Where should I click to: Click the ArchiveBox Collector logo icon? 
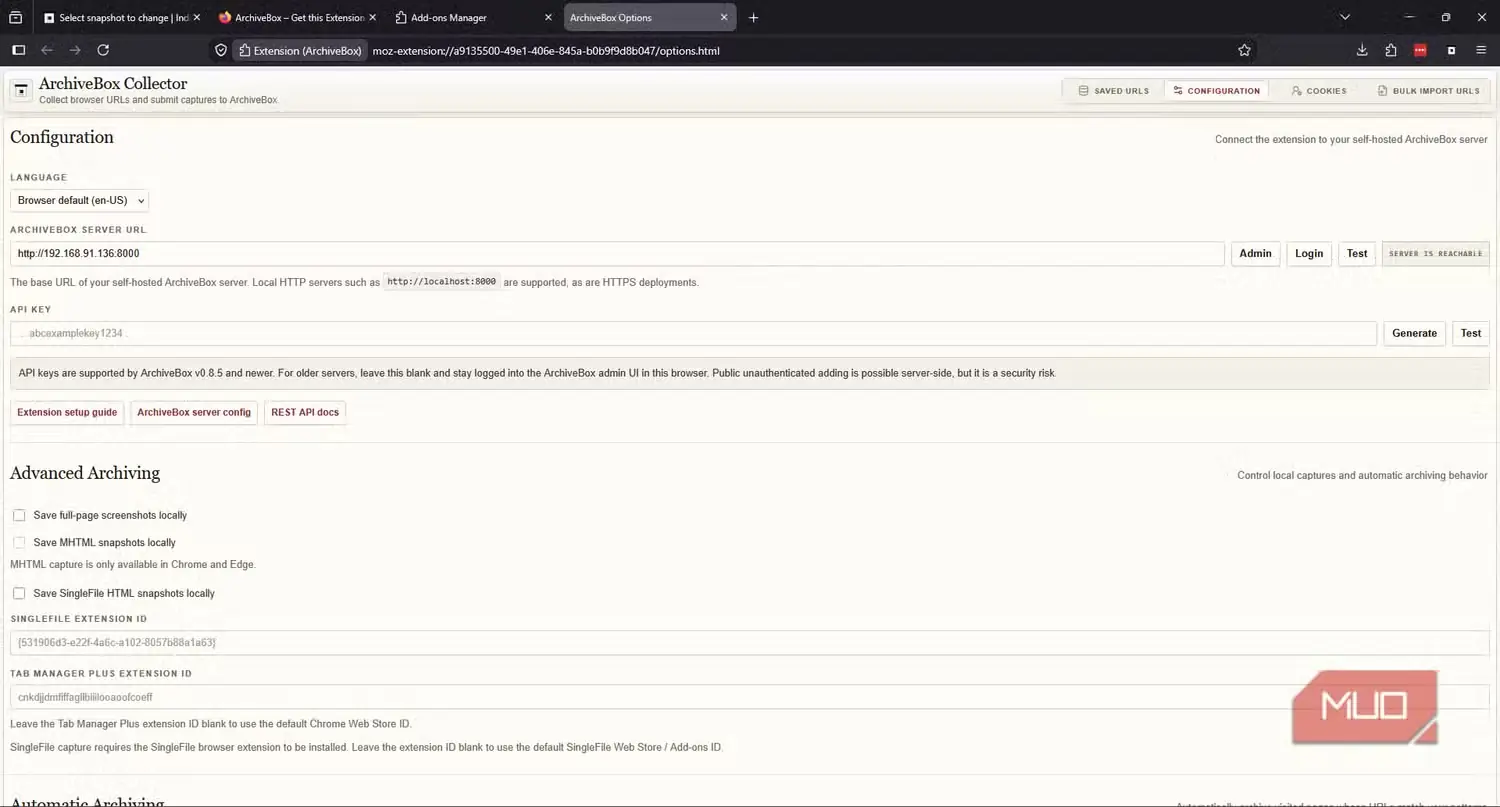point(20,91)
